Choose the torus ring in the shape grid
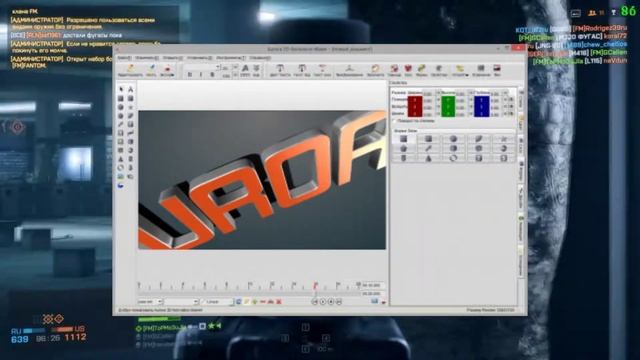This screenshot has height=360, width=640. (453, 158)
